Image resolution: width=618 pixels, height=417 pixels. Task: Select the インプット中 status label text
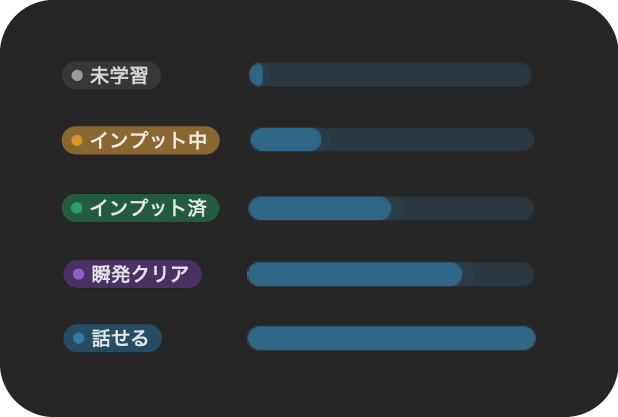pos(148,141)
